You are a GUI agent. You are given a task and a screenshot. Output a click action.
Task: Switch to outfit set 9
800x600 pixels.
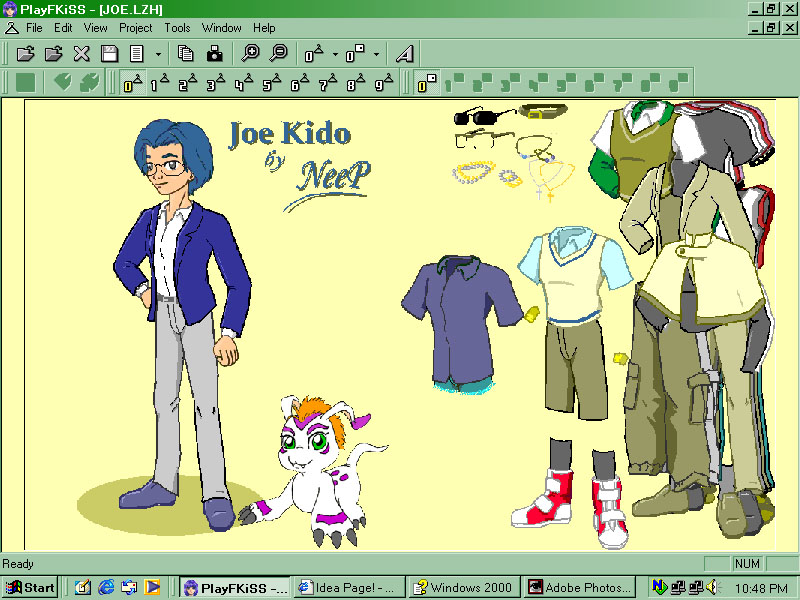(x=384, y=82)
